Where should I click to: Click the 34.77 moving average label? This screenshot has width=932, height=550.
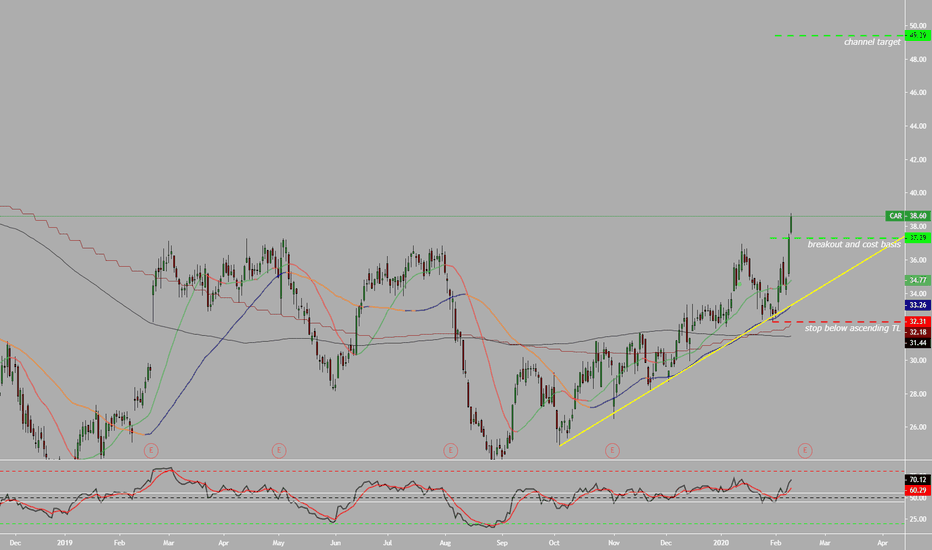point(918,280)
